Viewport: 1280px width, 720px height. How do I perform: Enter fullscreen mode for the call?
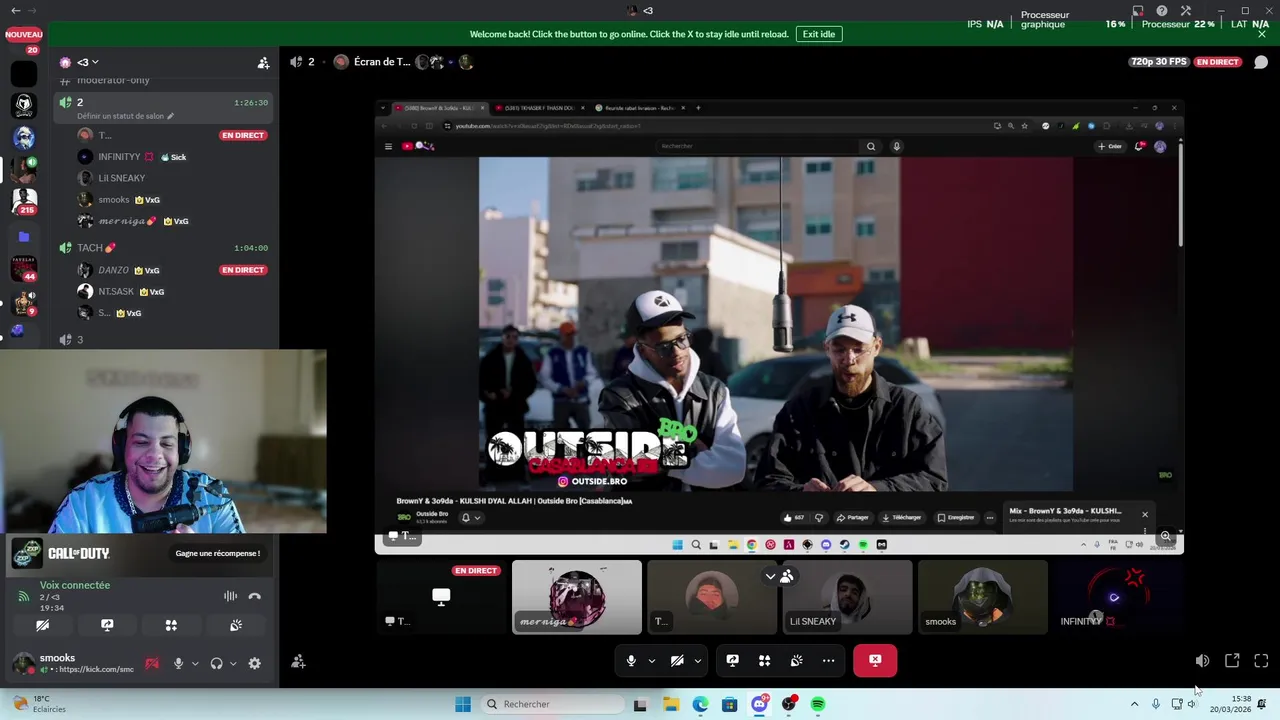pyautogui.click(x=1261, y=661)
